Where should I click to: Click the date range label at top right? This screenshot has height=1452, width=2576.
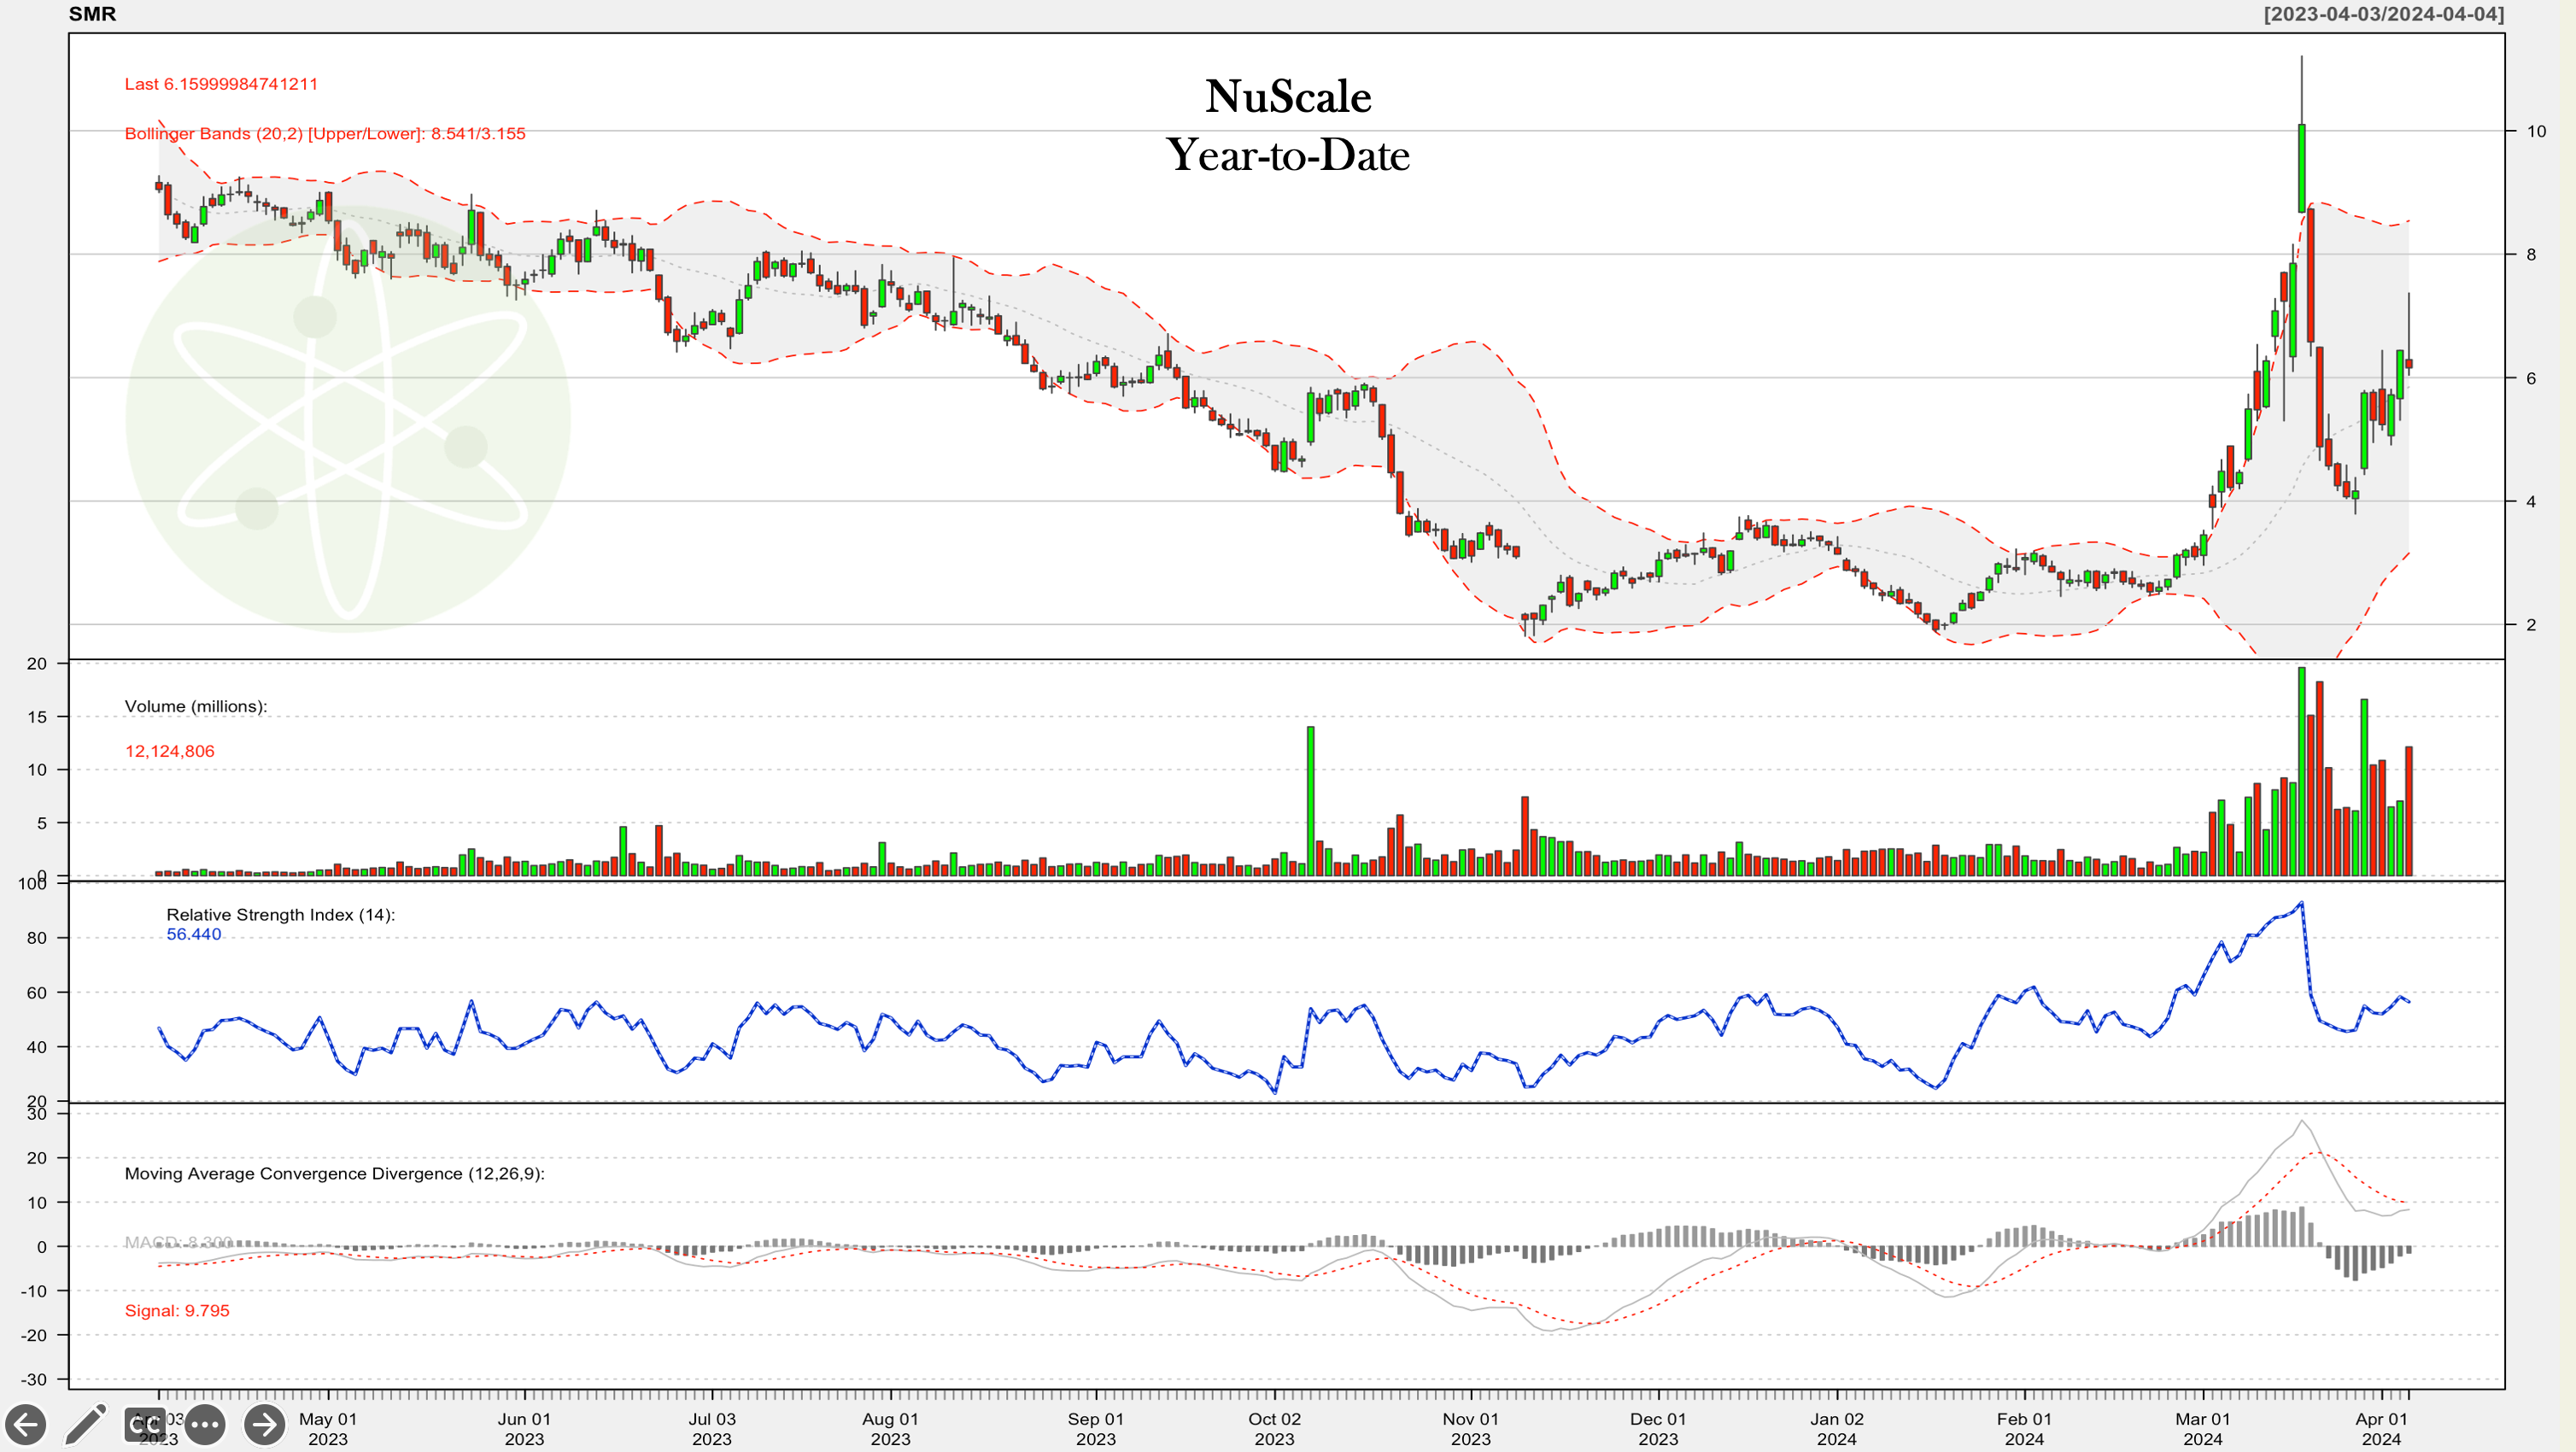(2383, 14)
